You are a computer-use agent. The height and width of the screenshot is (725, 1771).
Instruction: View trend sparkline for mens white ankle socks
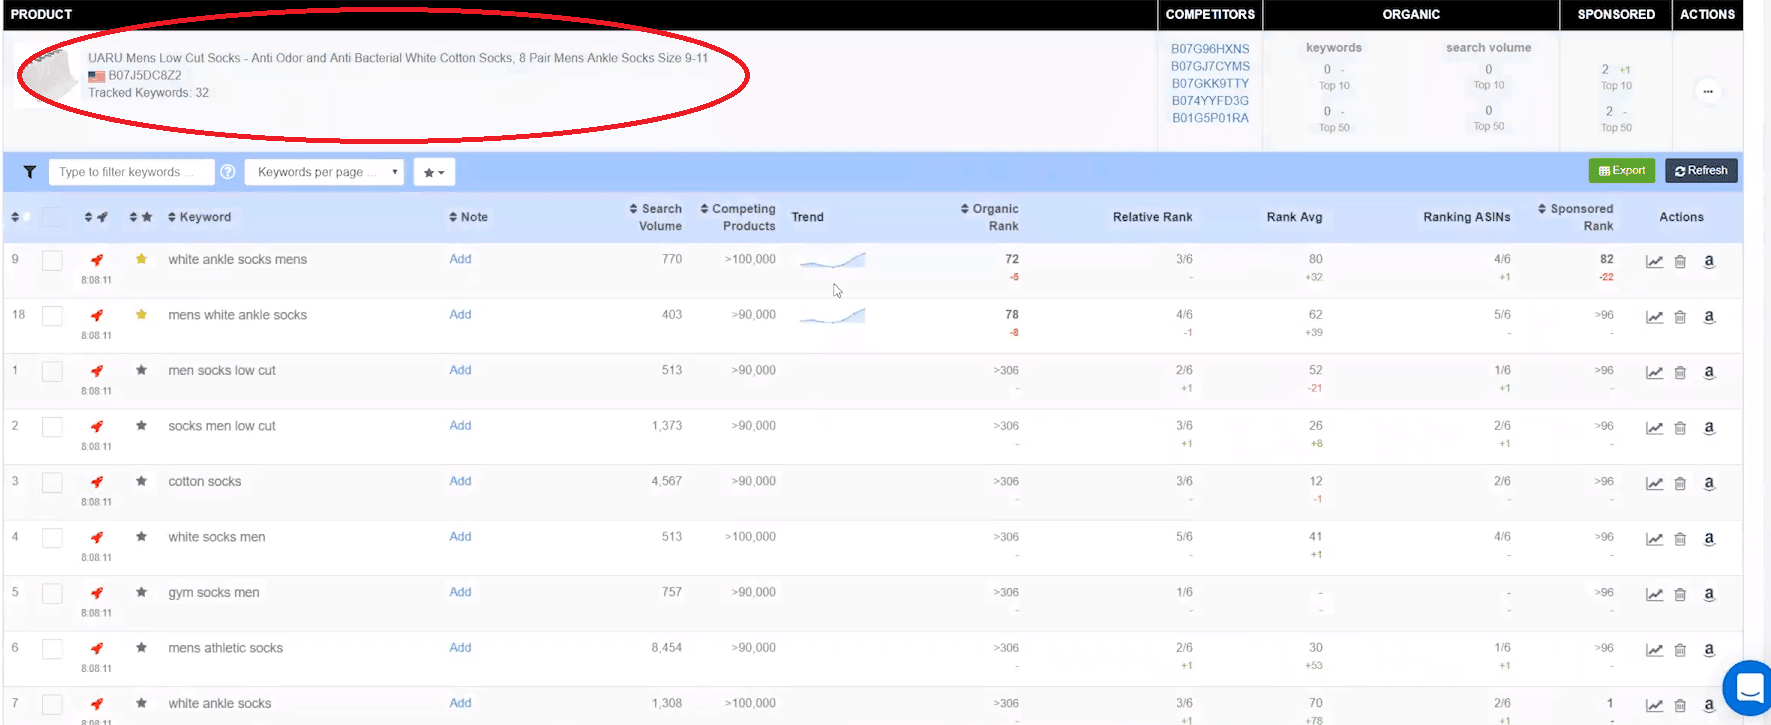point(832,316)
